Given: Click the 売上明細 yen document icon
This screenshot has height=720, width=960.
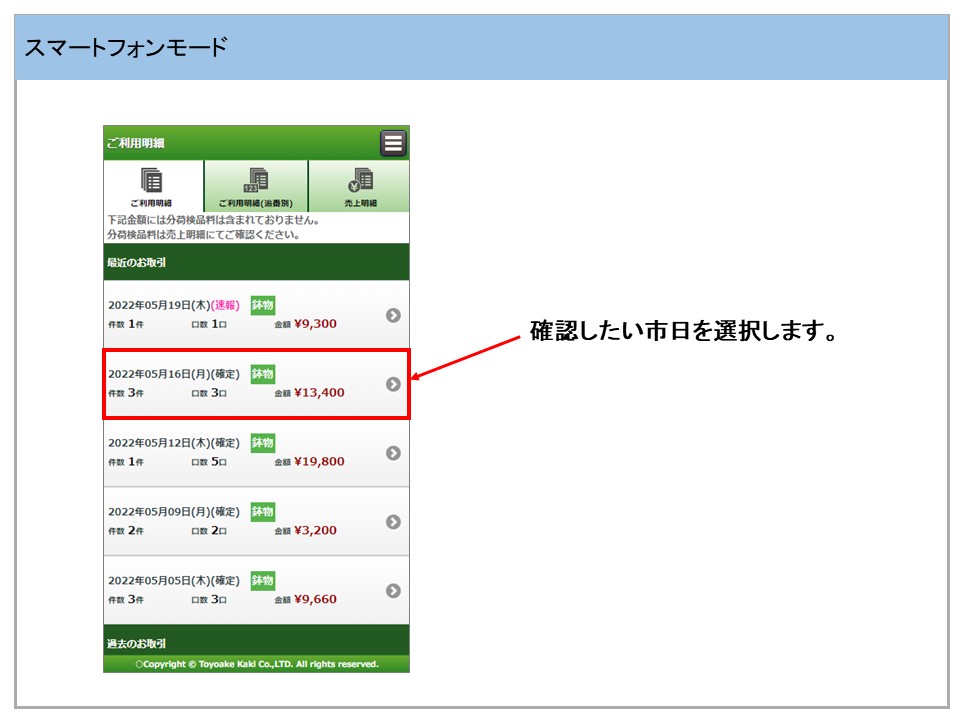Looking at the screenshot, I should point(360,180).
